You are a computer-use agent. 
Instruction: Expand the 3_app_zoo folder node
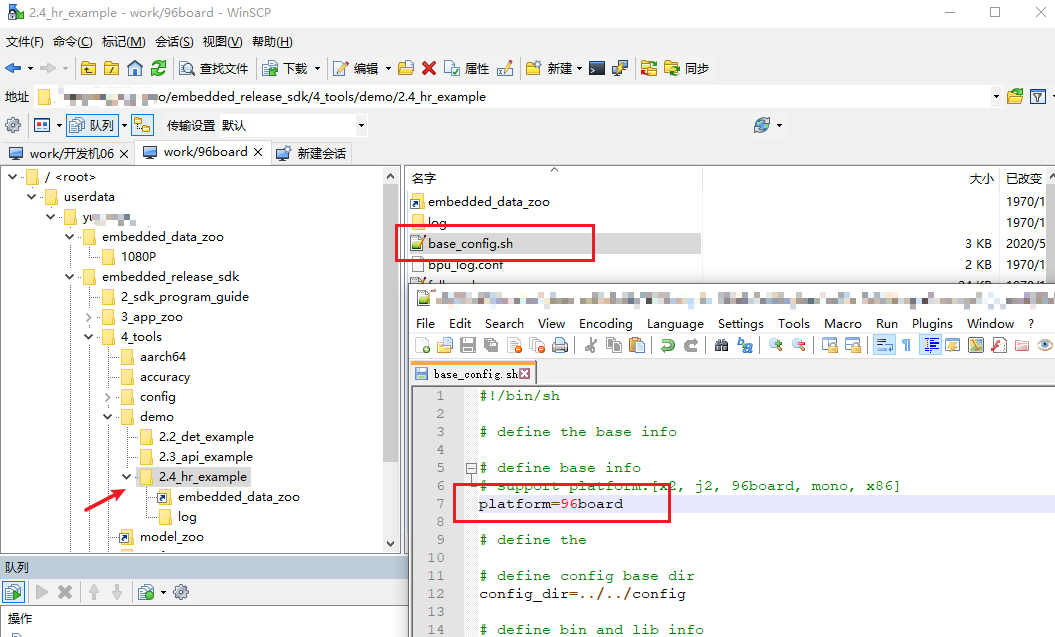89,317
